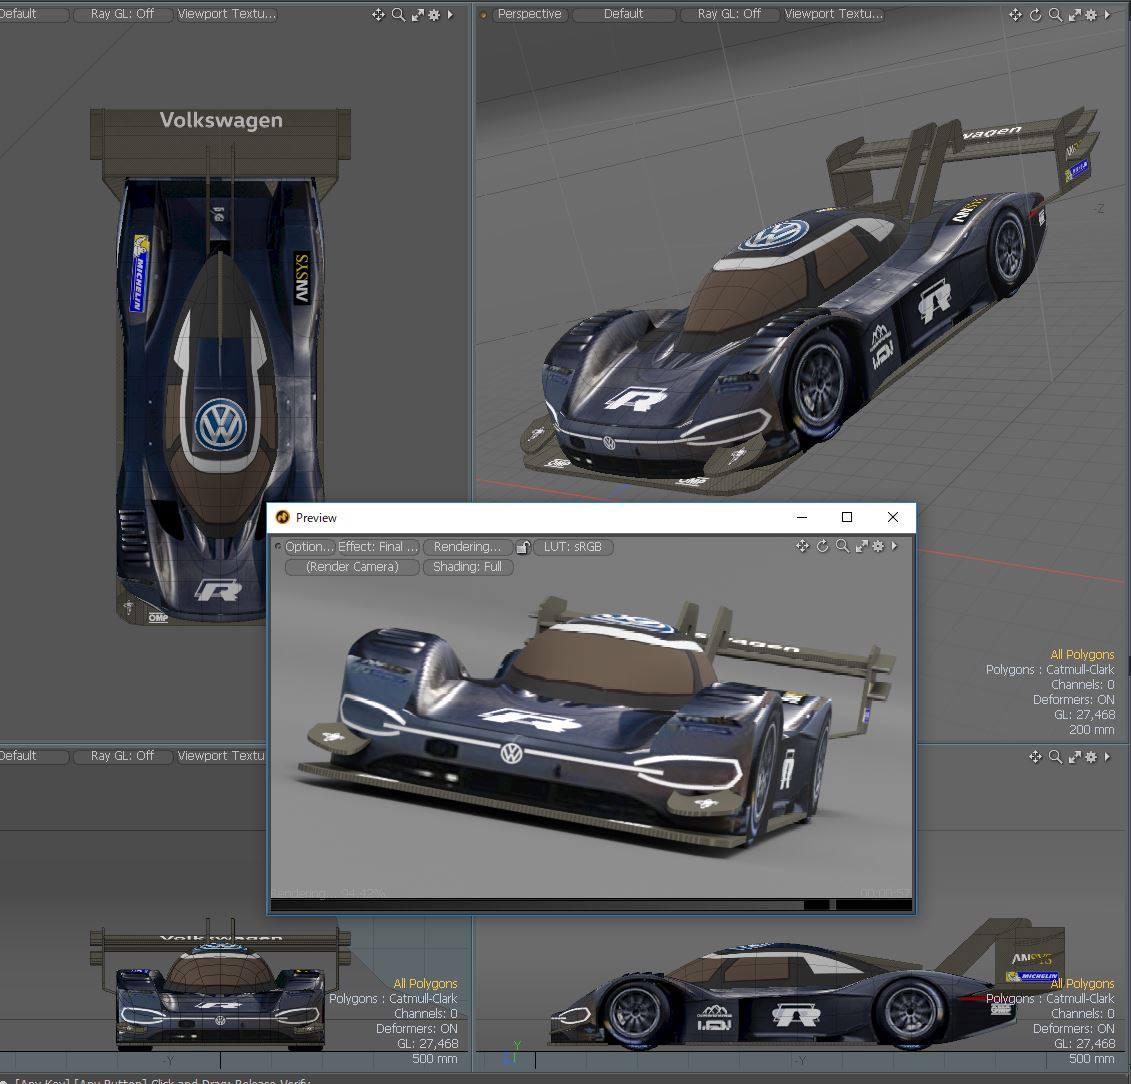Open the Ray GL: Off dropdown in the bottom-left viewport
Screen dimensions: 1131x1084
123,756
